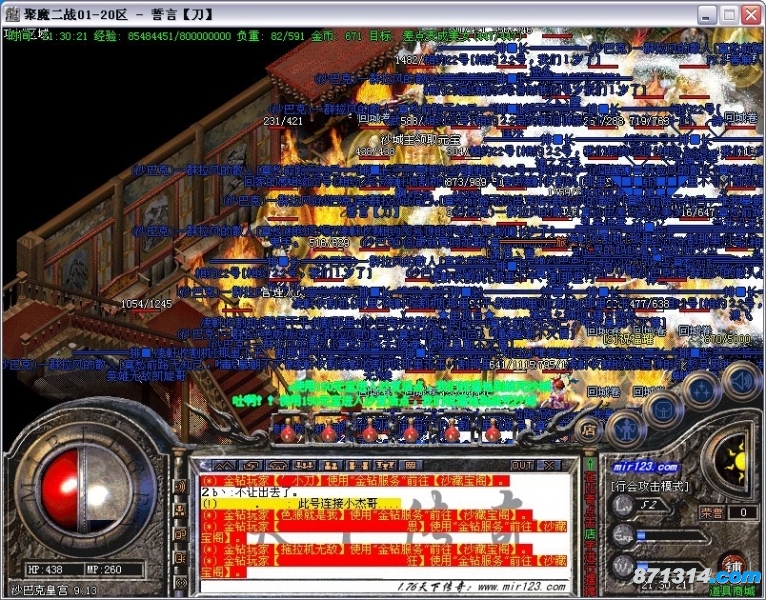
Task: Toggle the fourth left-side chat channel button
Action: pos(181,557)
